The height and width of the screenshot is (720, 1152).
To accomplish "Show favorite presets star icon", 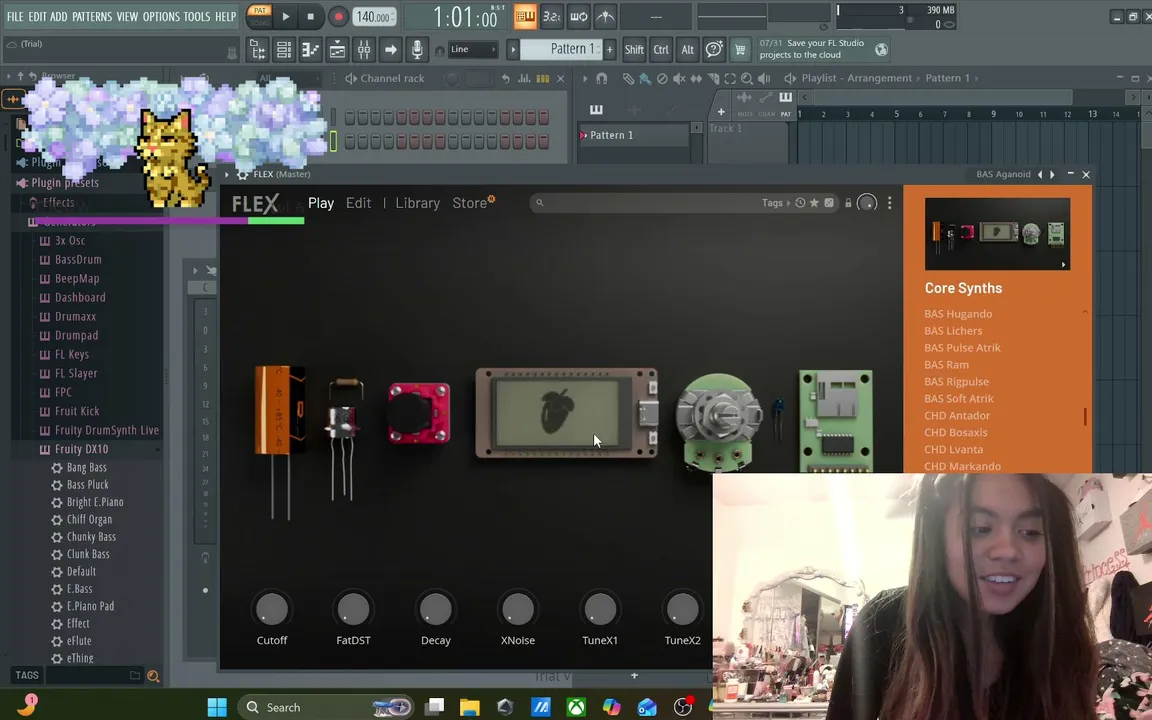I will (x=814, y=203).
